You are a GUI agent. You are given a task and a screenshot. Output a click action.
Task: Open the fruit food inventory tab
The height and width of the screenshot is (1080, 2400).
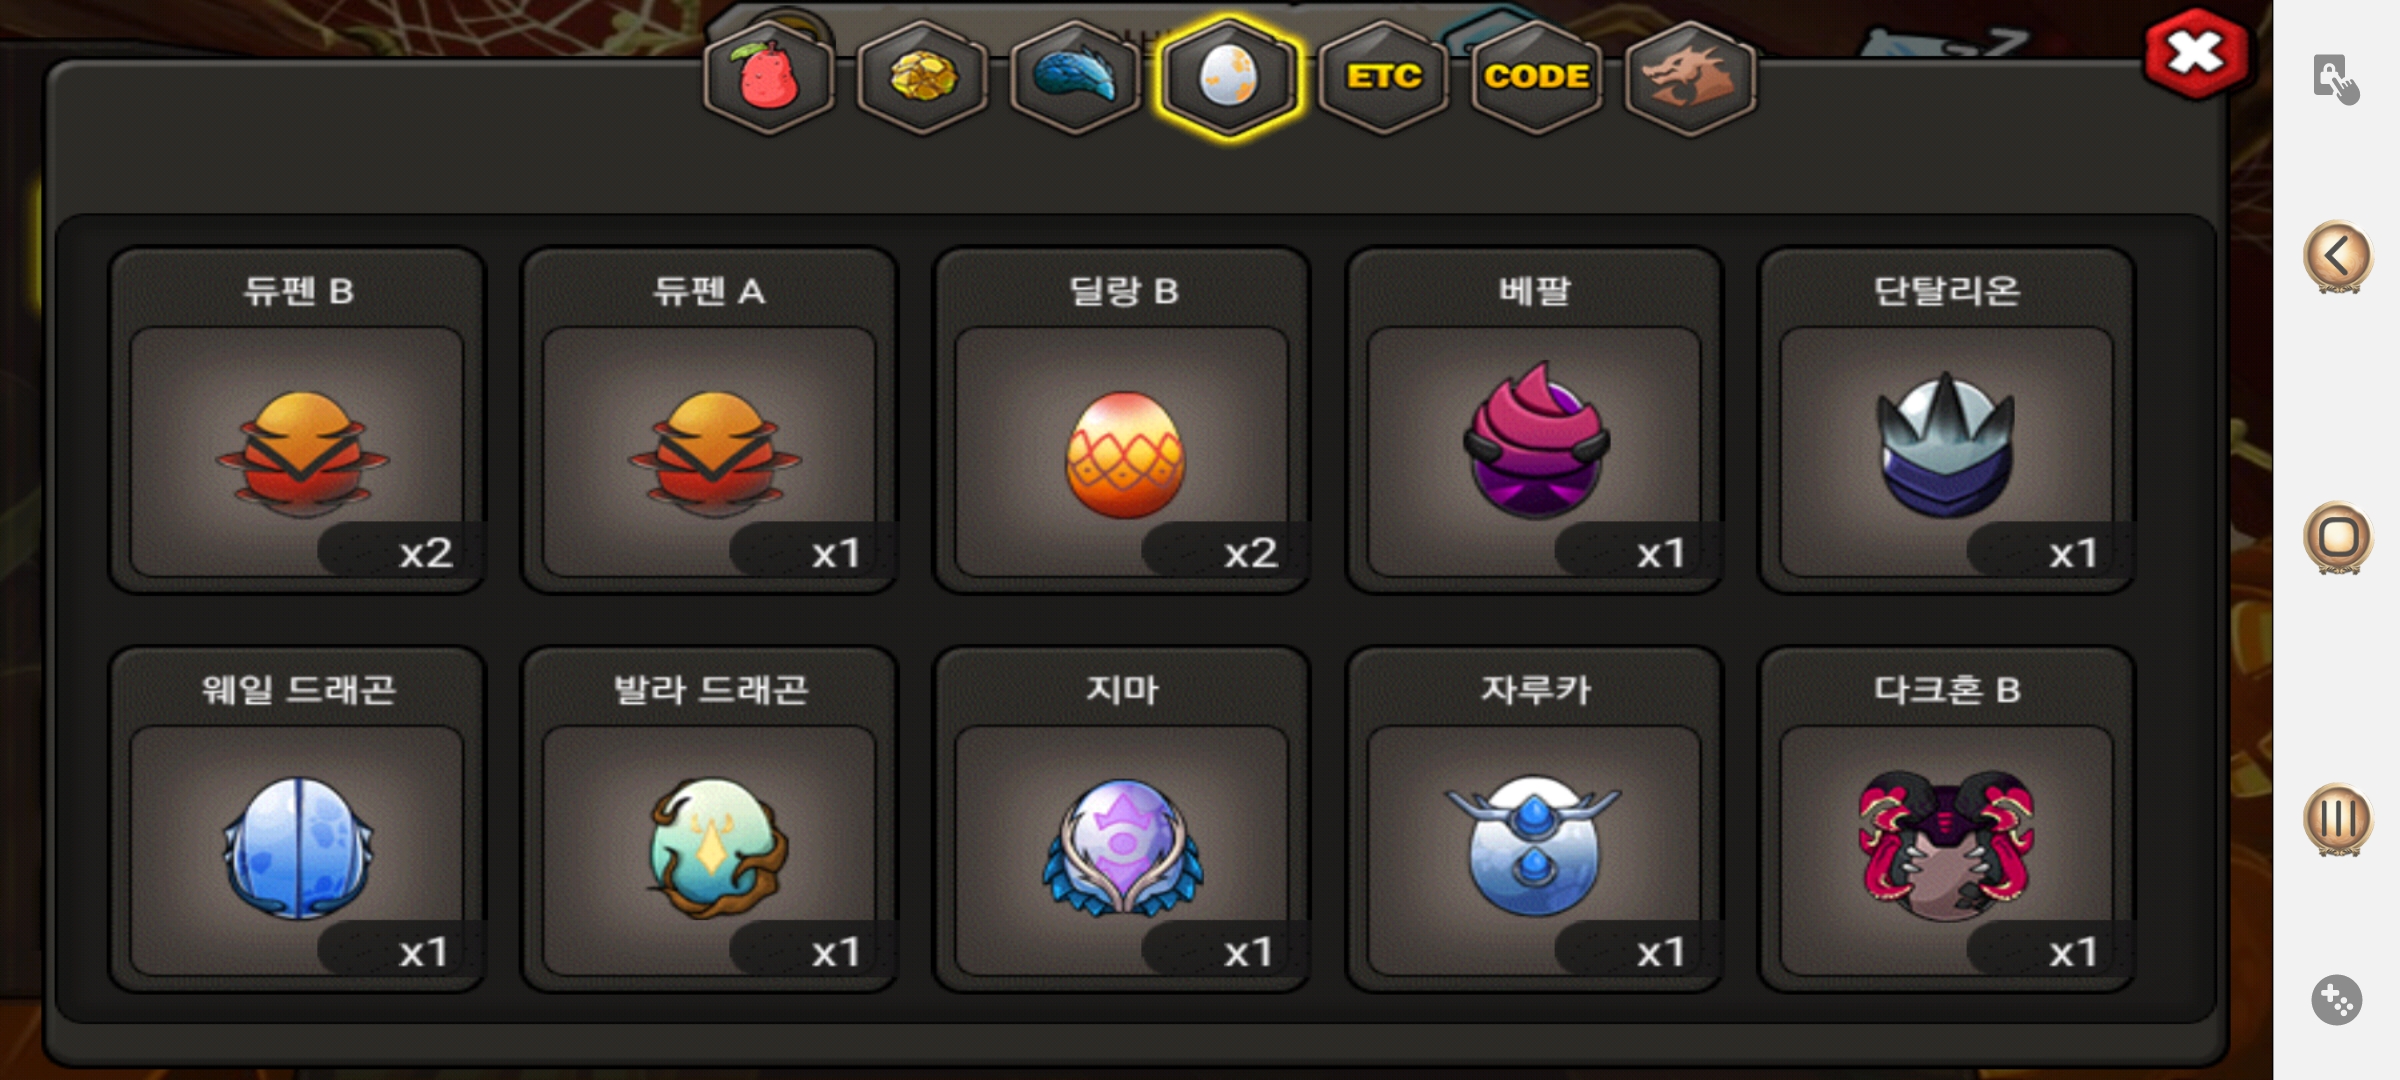(768, 78)
